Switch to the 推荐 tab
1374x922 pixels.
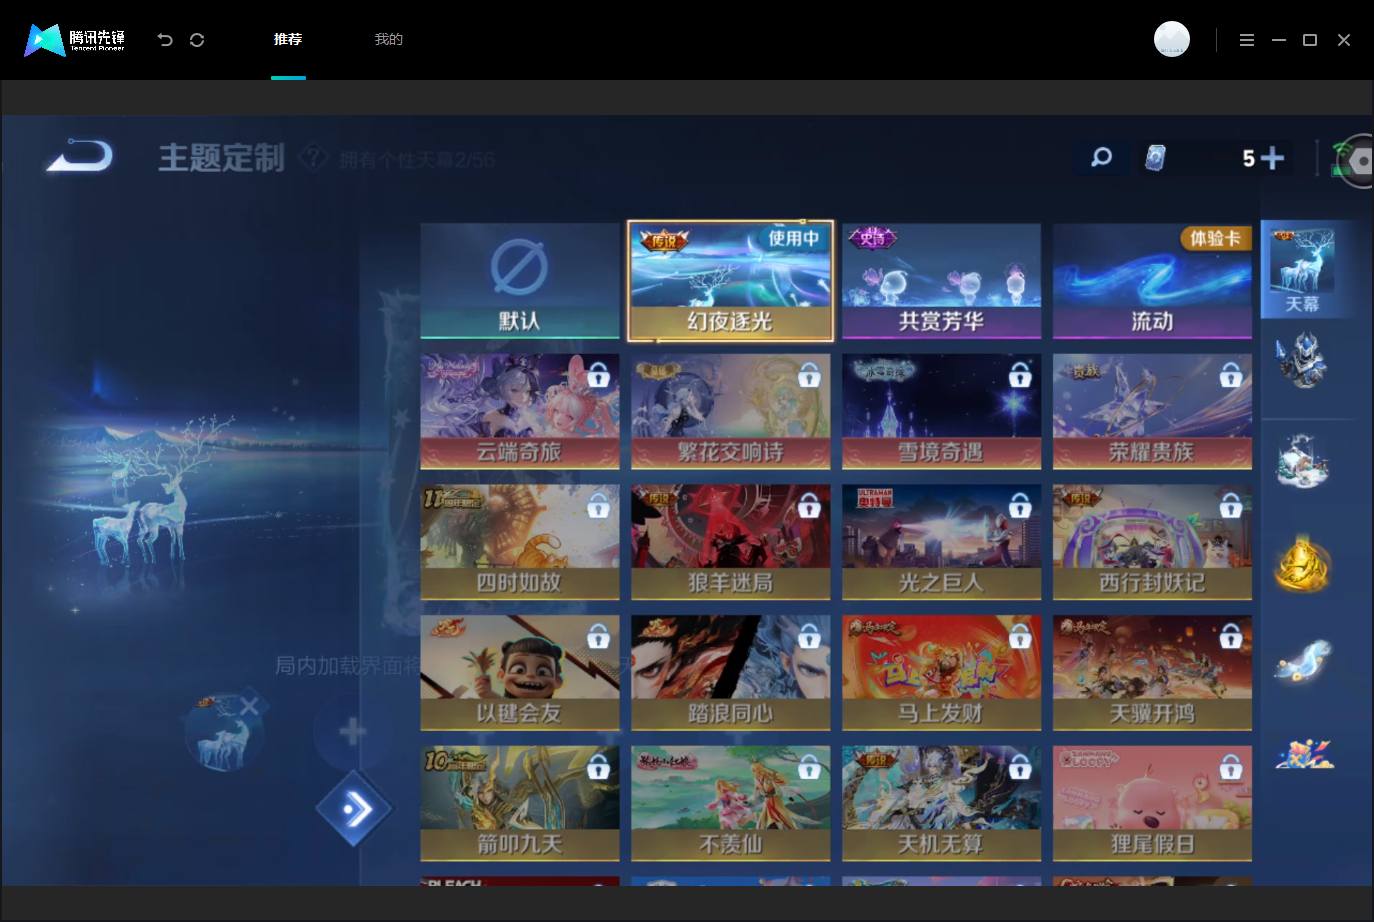pyautogui.click(x=288, y=39)
